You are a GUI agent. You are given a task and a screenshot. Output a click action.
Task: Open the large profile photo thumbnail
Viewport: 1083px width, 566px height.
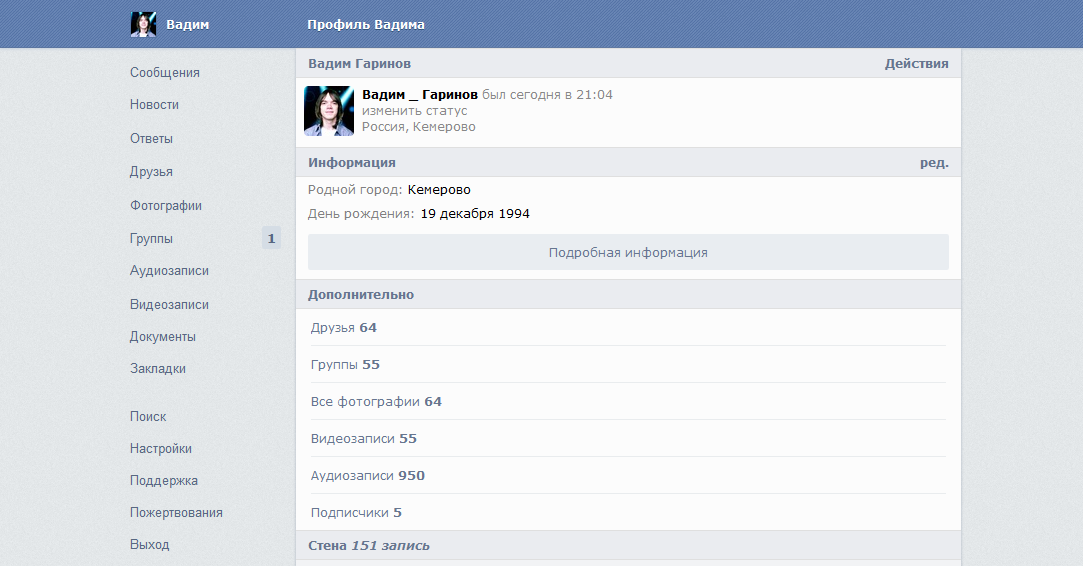point(329,111)
